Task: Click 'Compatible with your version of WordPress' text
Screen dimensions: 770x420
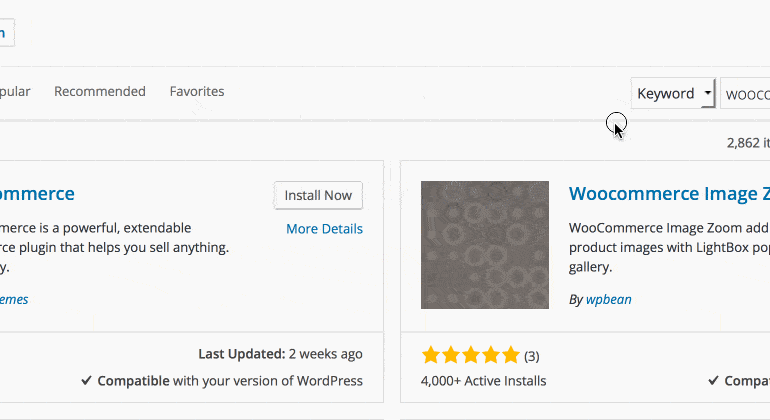Action: pos(222,381)
